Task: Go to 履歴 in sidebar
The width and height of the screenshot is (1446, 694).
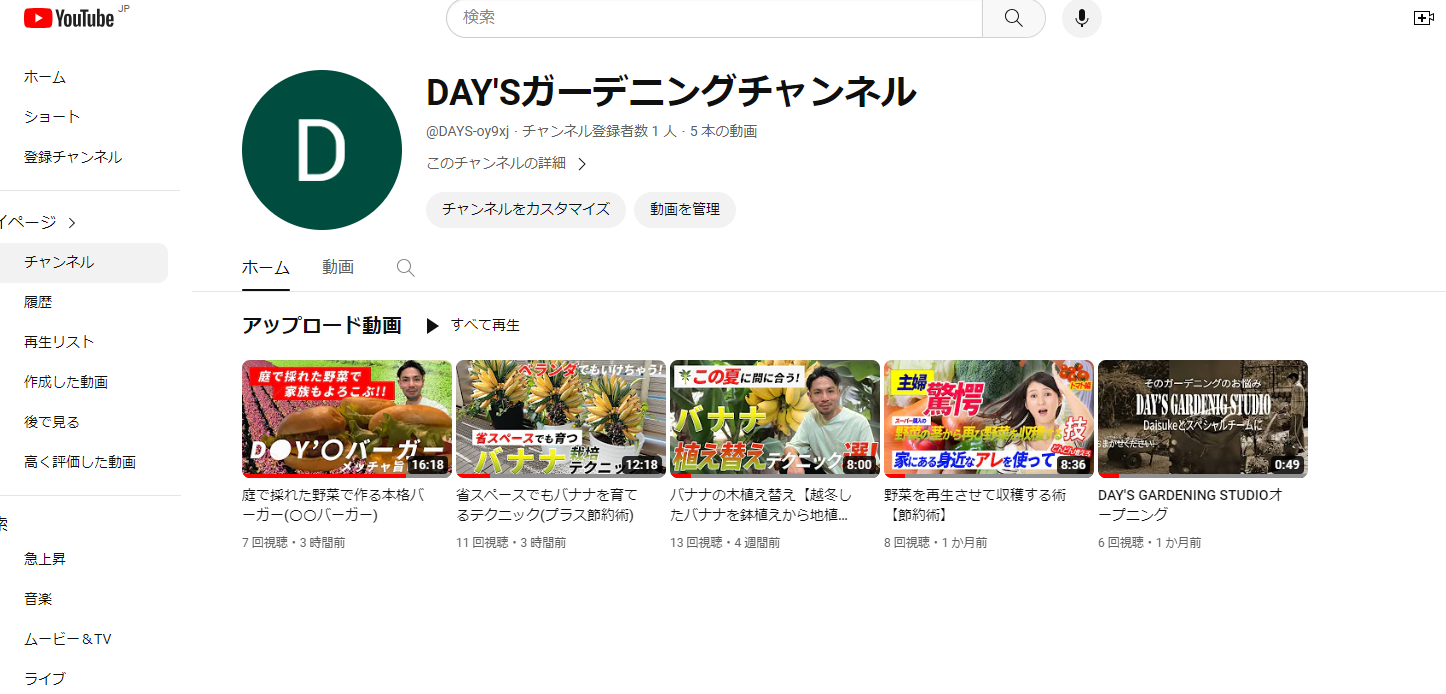Action: click(38, 302)
